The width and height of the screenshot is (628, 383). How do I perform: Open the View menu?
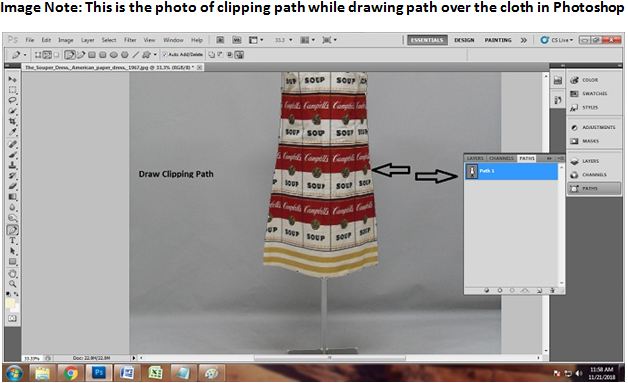149,40
